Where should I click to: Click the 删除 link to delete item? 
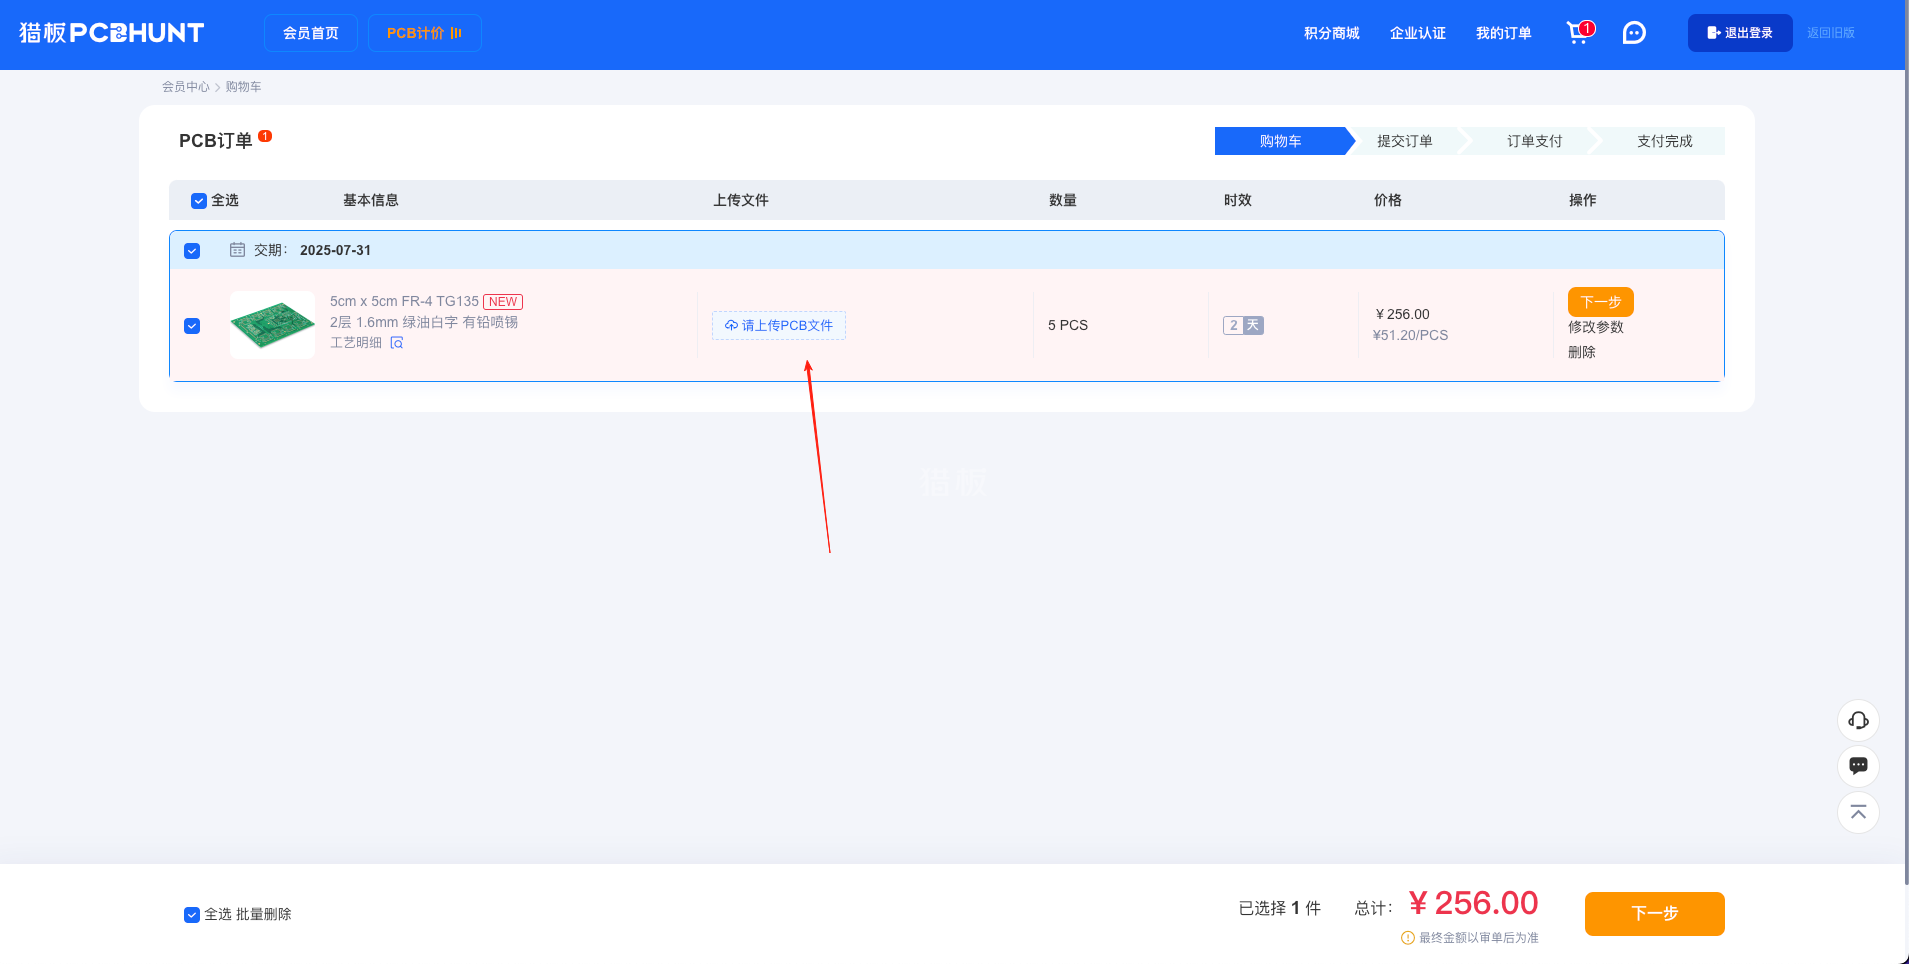coord(1583,351)
